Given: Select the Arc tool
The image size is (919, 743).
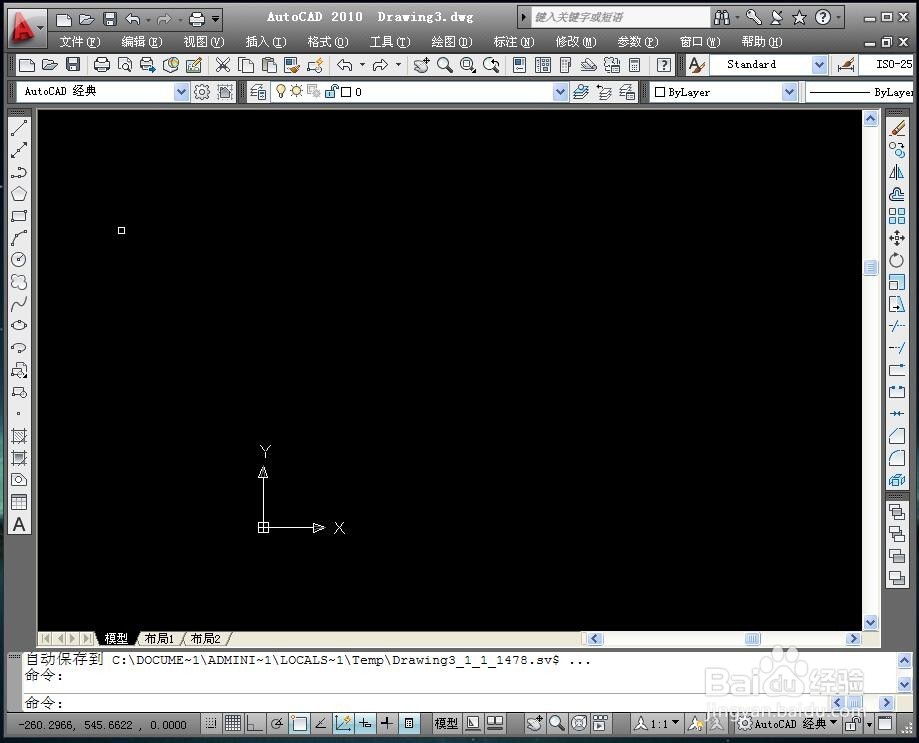Looking at the screenshot, I should (x=19, y=238).
